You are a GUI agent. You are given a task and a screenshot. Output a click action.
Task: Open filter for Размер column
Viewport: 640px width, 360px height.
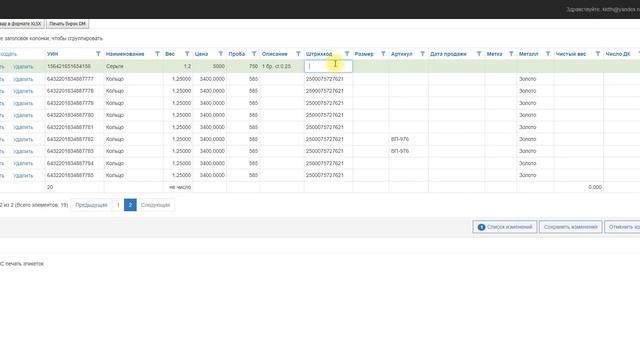(x=383, y=54)
